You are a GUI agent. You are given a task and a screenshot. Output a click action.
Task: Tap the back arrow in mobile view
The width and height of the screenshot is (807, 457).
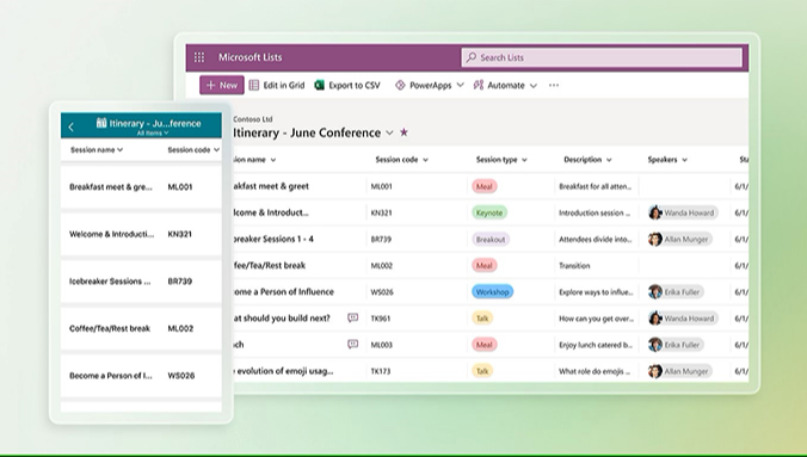point(71,127)
